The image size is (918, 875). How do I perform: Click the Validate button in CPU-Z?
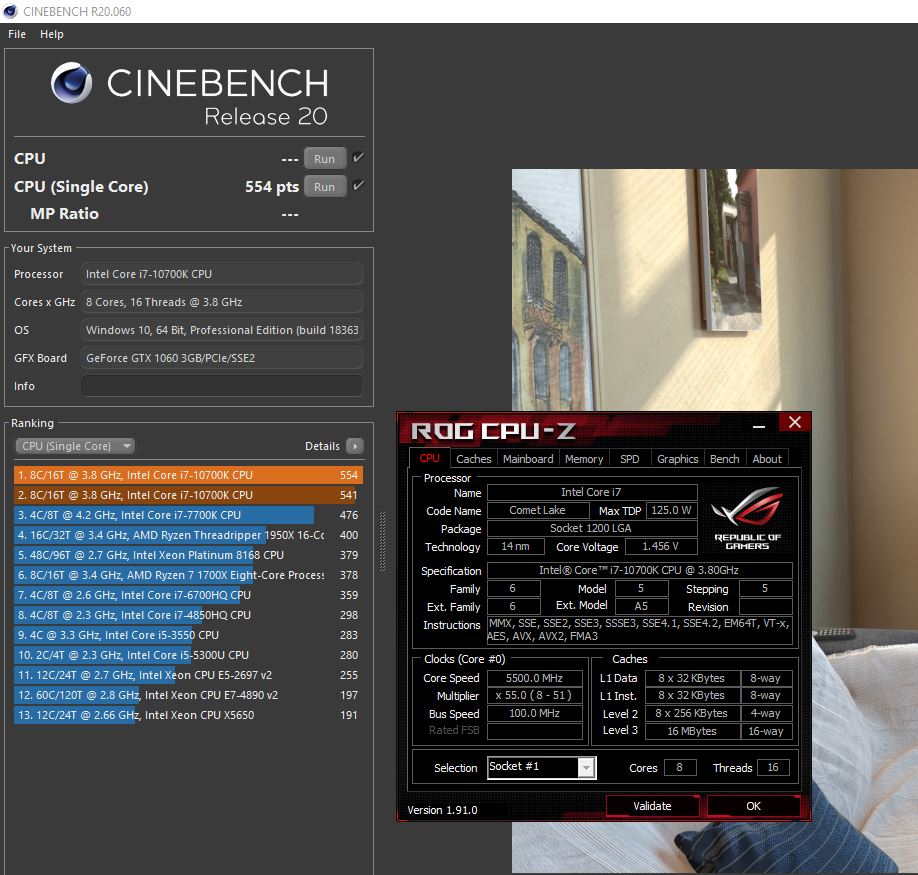tap(652, 806)
